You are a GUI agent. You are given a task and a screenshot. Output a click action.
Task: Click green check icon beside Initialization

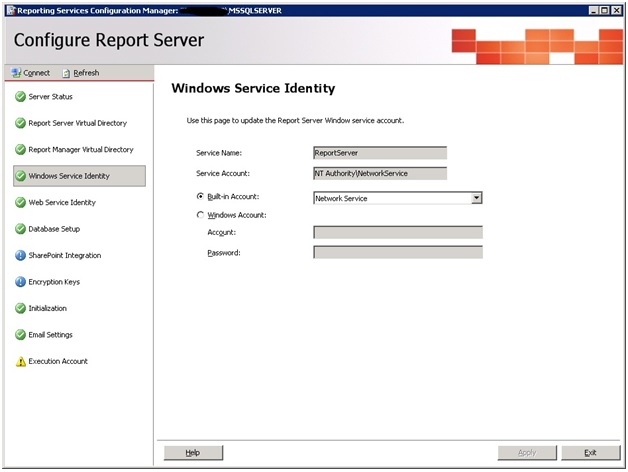20,308
